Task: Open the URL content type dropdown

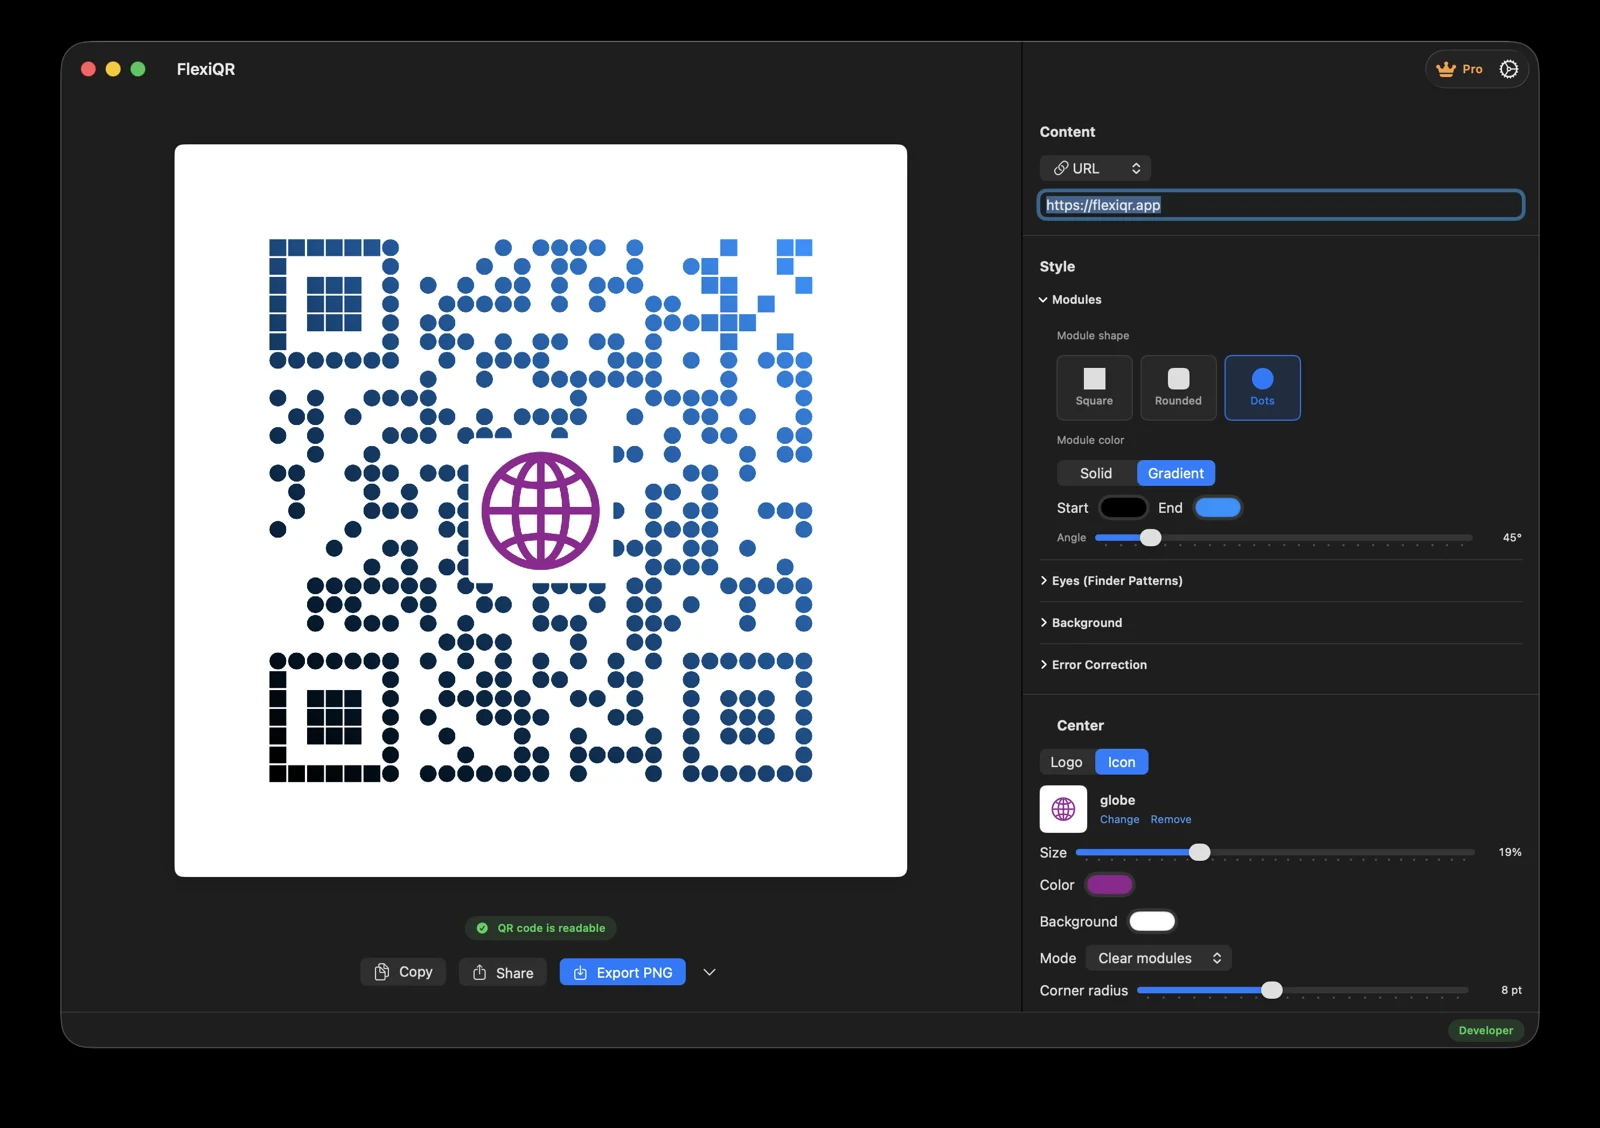Action: (1095, 168)
